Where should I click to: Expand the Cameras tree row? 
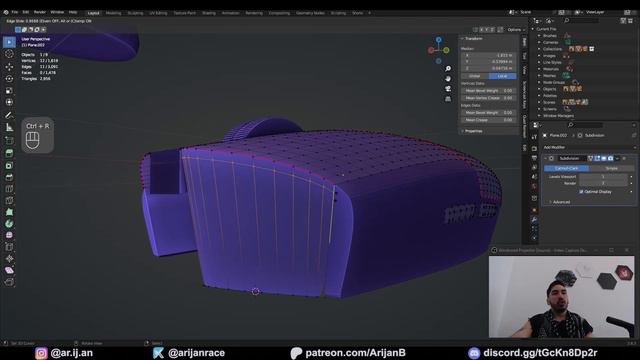[x=539, y=42]
